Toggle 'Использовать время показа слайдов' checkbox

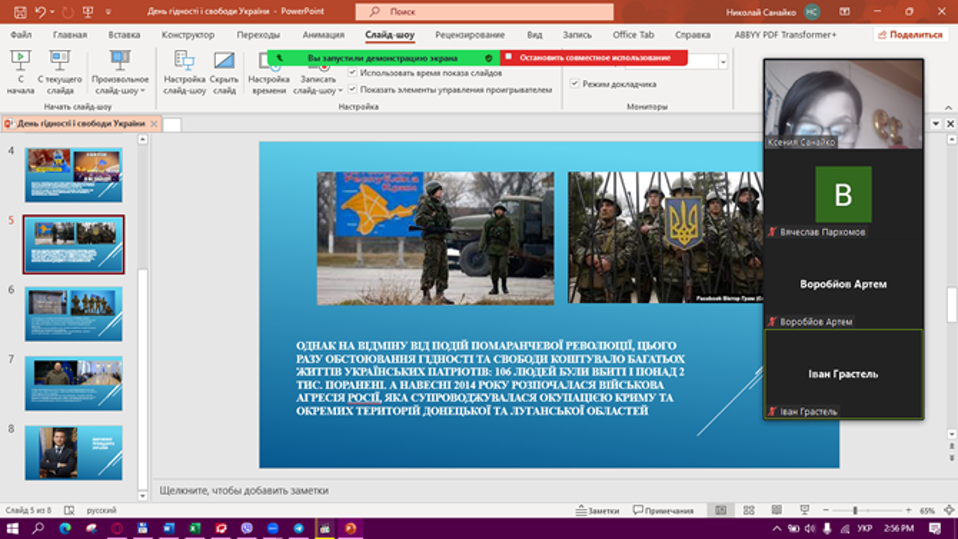click(x=353, y=73)
